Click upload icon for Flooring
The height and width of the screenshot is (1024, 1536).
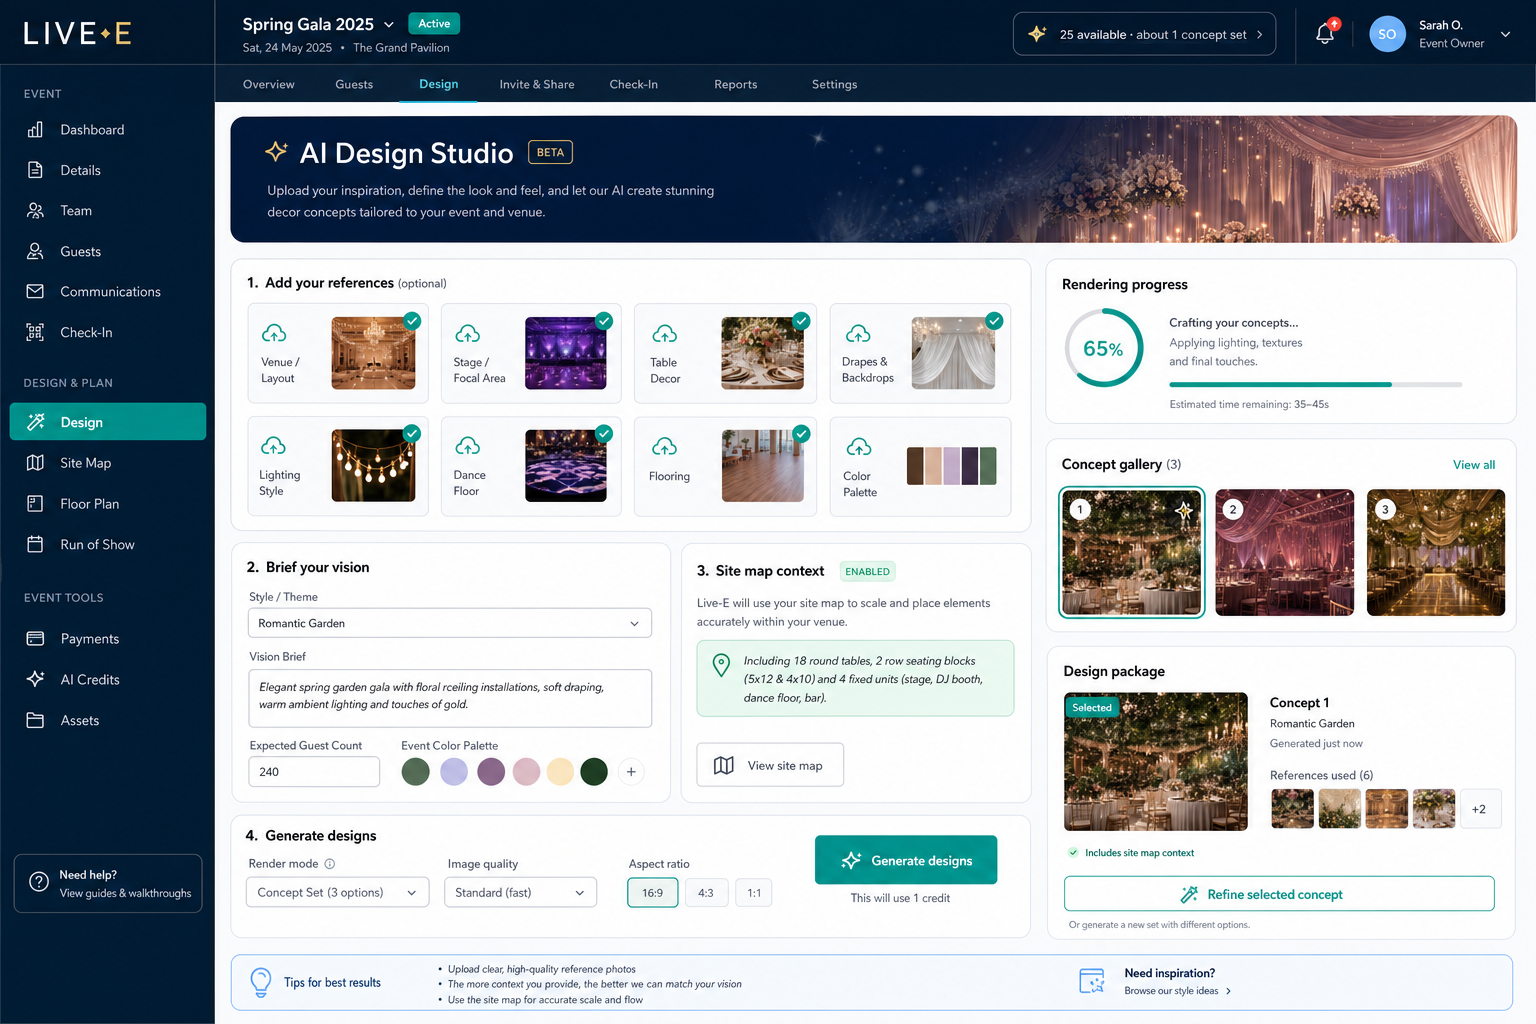click(665, 446)
